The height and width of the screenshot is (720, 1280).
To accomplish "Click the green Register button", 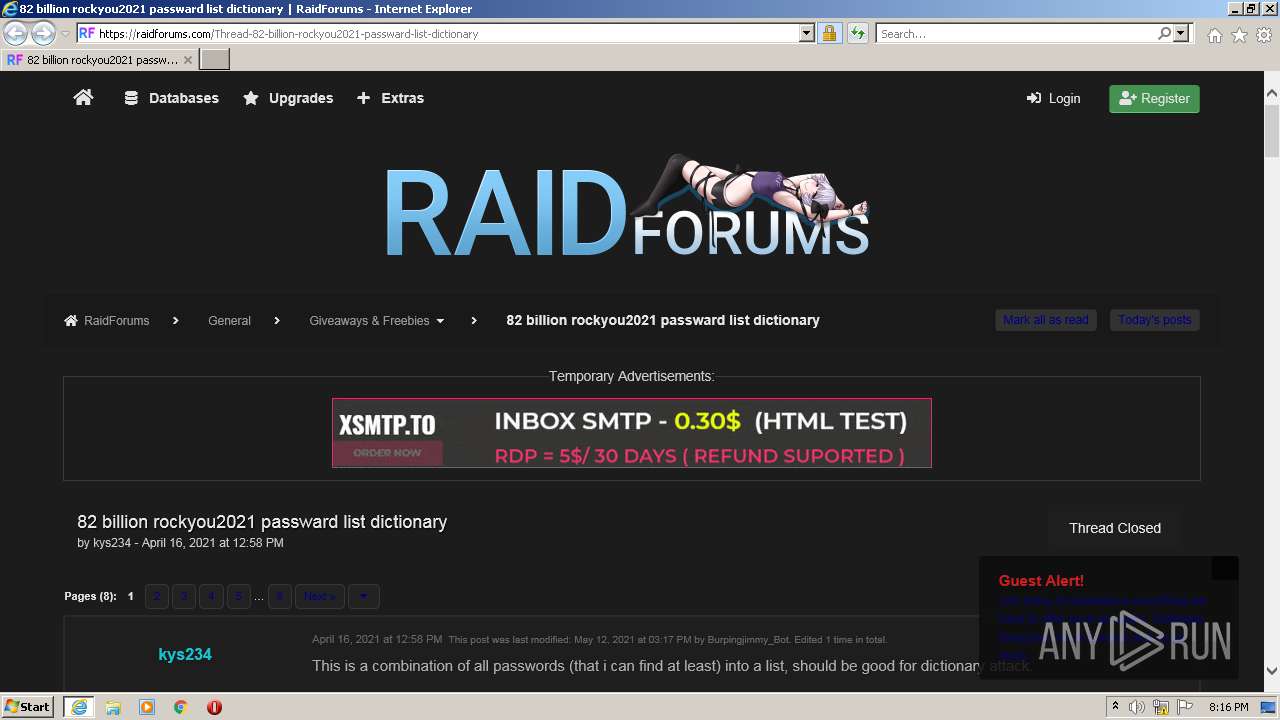I will click(x=1154, y=98).
